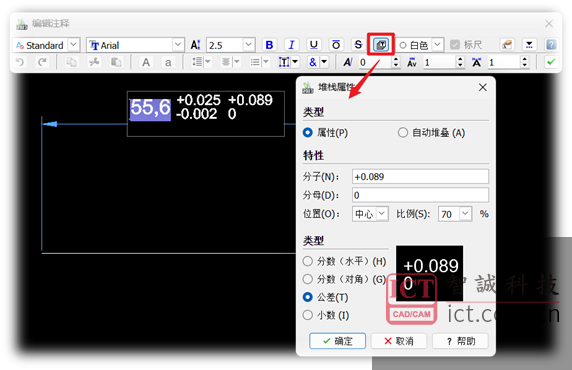Image resolution: width=572 pixels, height=370 pixels.
Task: Click the 分子(N) numerator input field
Action: tap(420, 177)
